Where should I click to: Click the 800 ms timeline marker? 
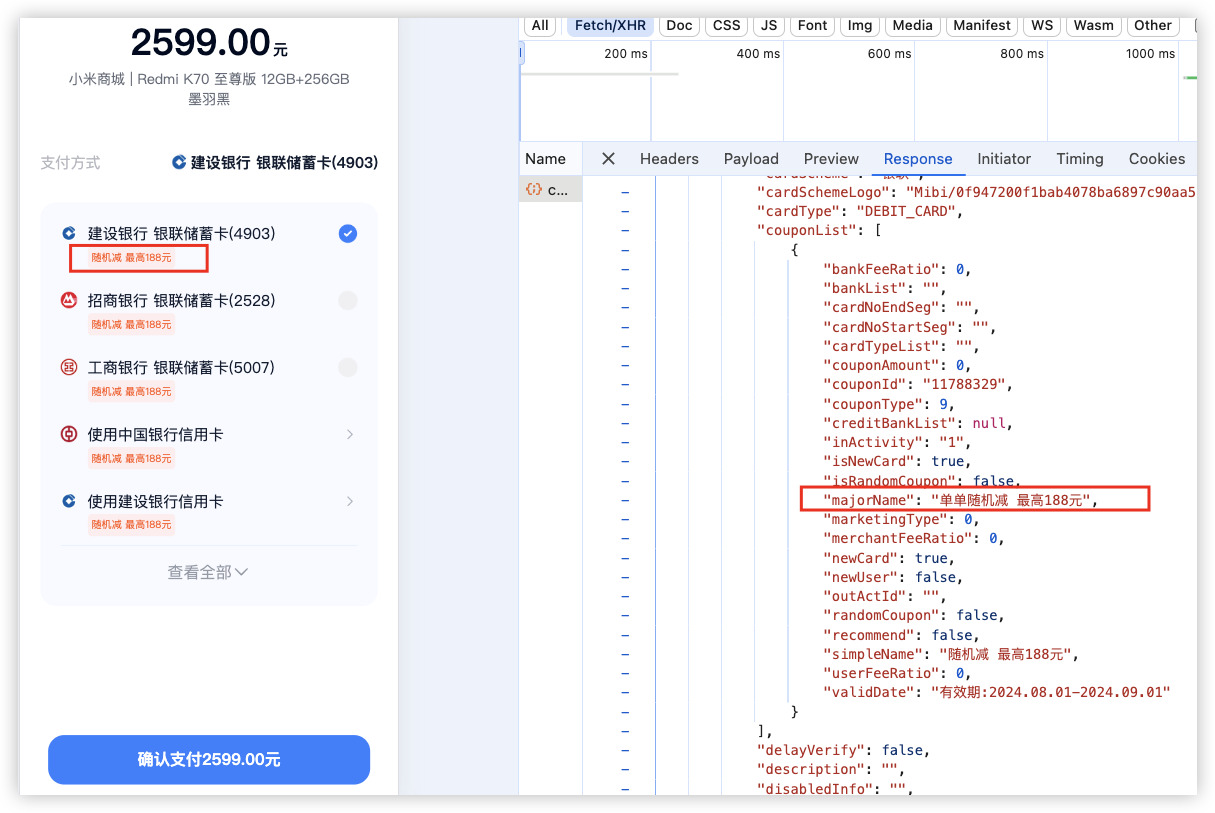coord(1022,54)
